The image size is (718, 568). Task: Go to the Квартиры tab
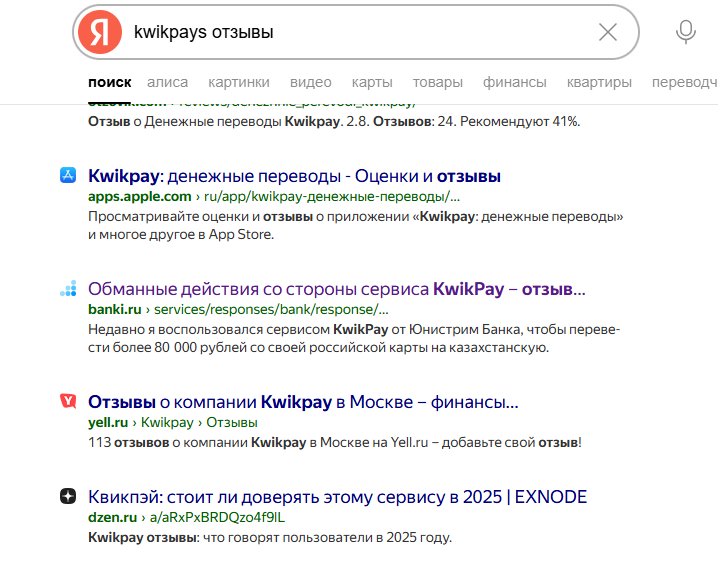(599, 82)
